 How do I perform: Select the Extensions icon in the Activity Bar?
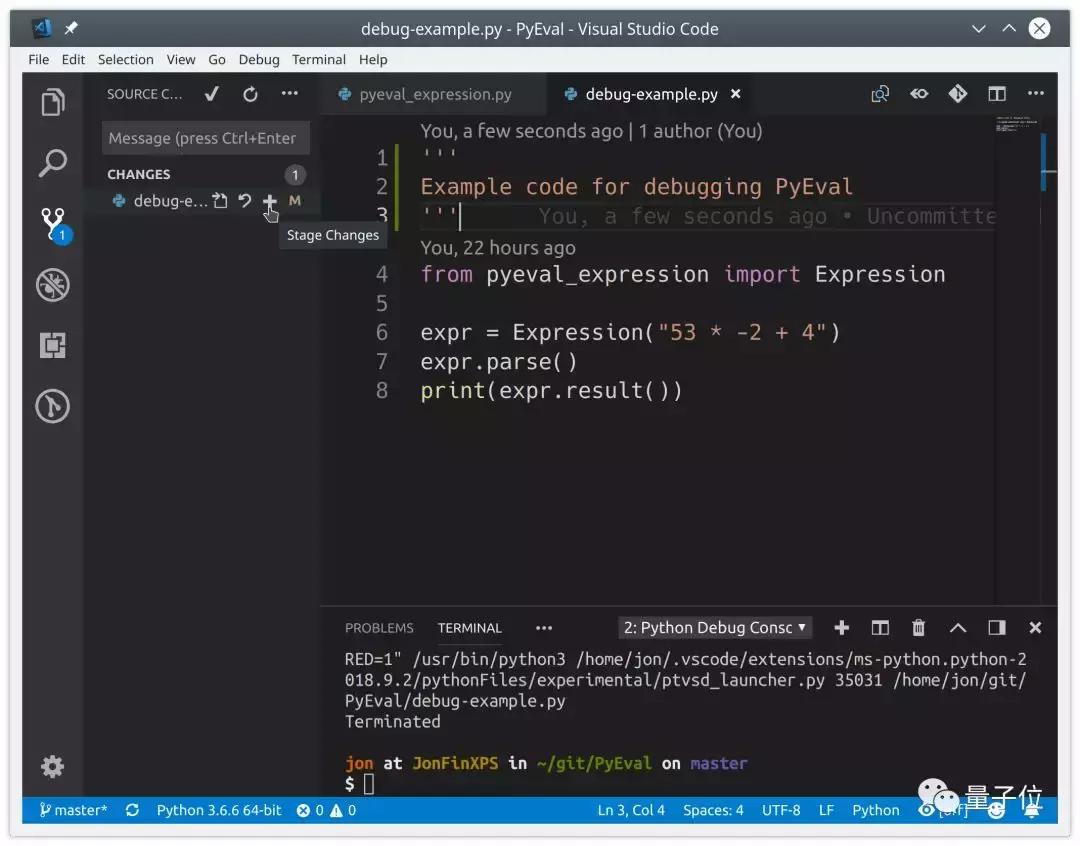coord(53,345)
